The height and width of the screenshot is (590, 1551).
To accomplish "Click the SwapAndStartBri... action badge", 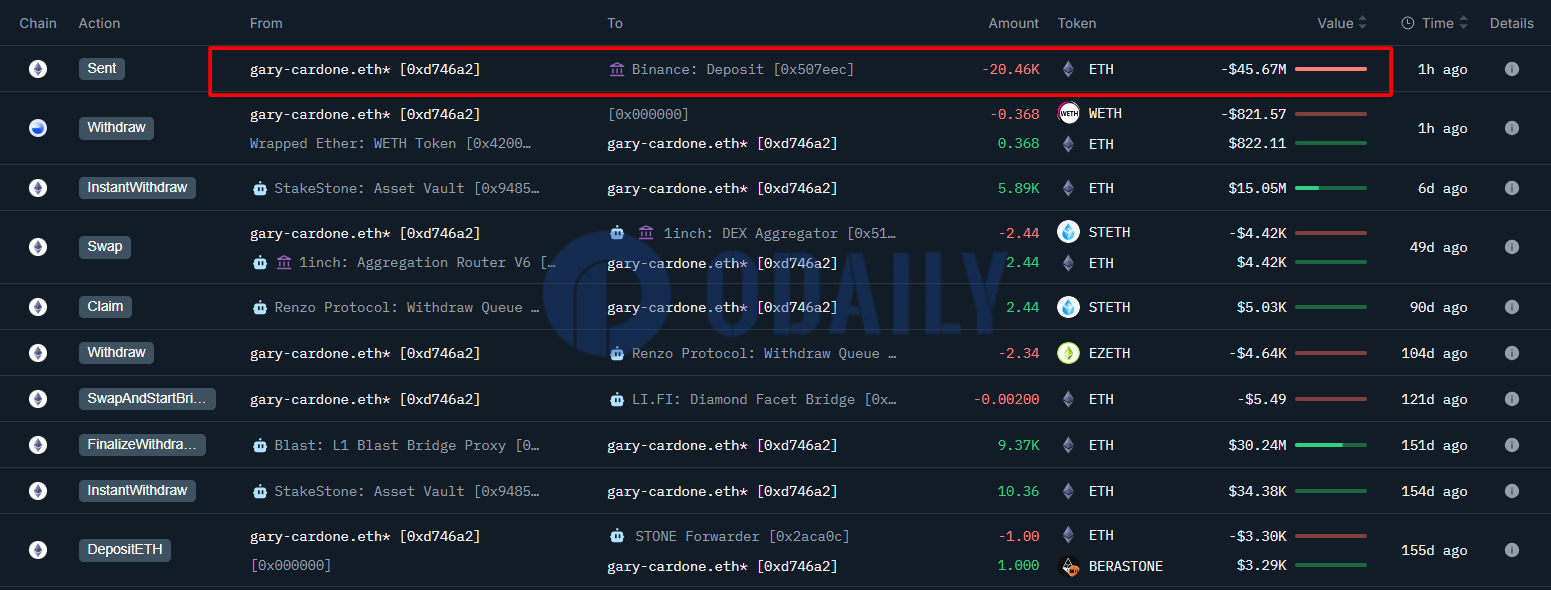I will tap(147, 399).
